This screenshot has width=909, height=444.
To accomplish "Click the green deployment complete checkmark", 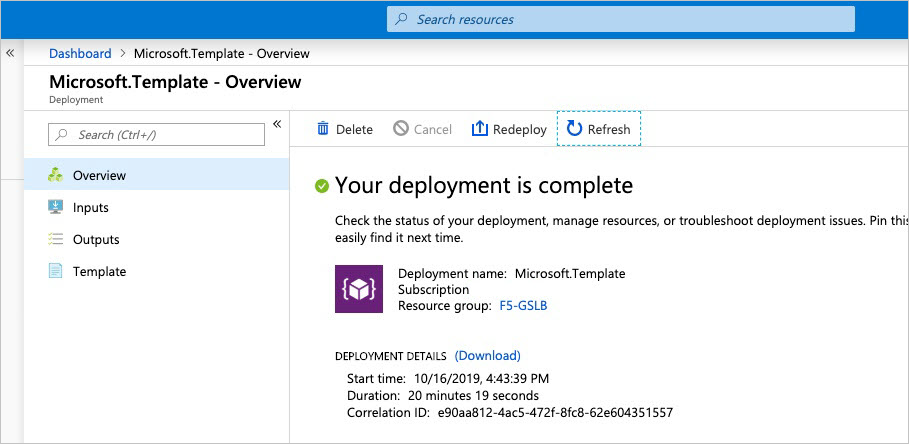I will [322, 185].
